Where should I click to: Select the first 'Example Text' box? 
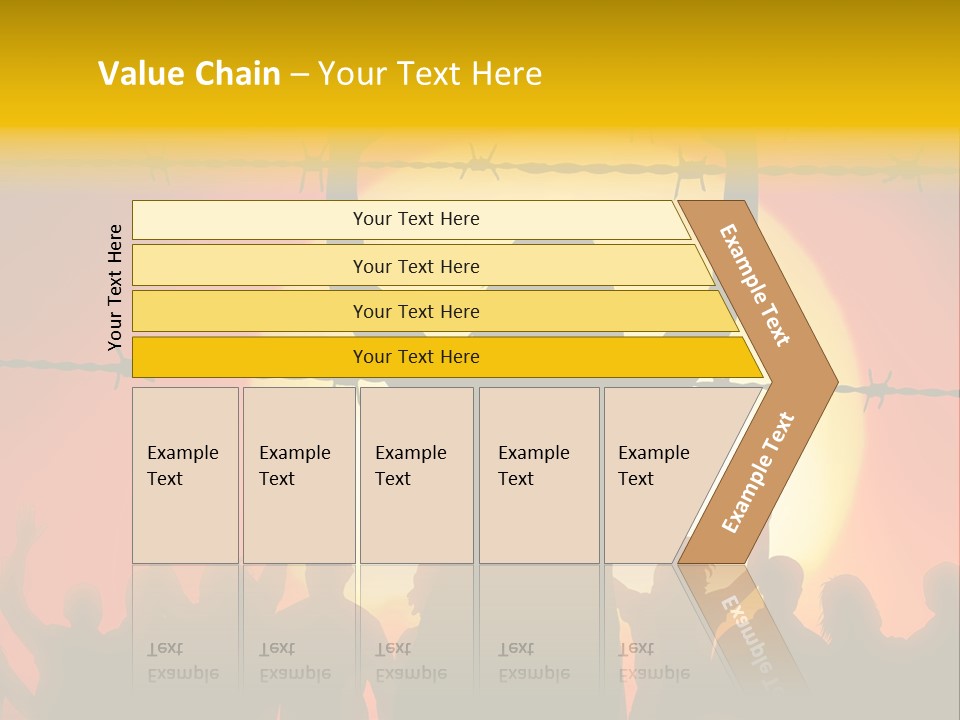pos(186,475)
